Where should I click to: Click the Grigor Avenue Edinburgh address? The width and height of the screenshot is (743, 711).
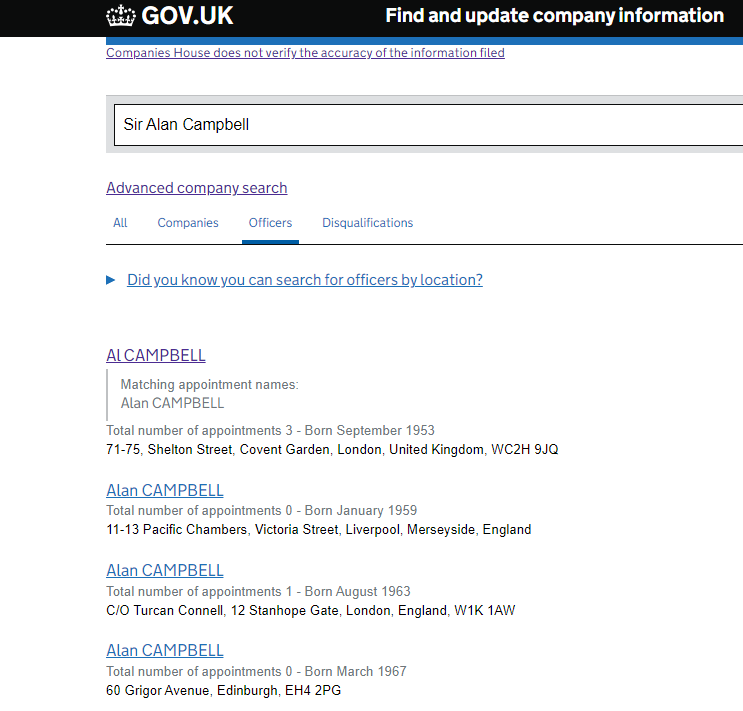click(x=224, y=691)
